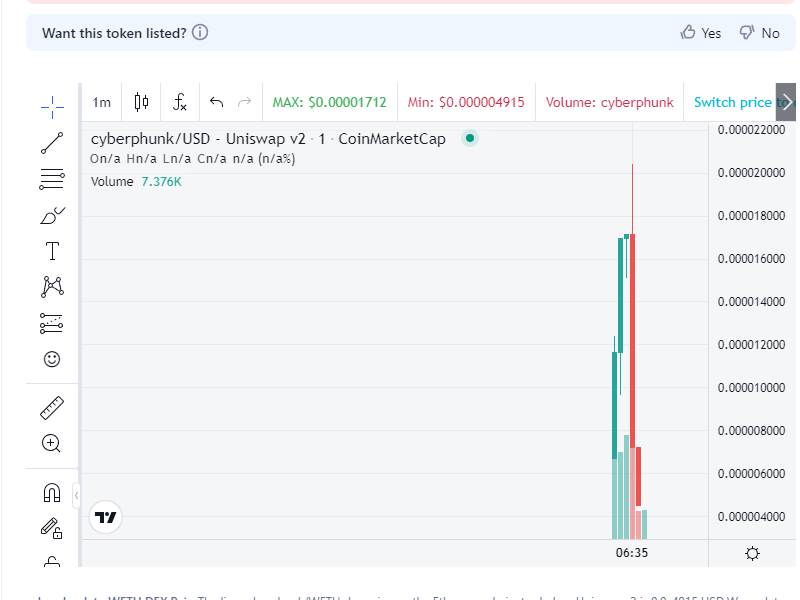Image resolution: width=800 pixels, height=600 pixels.
Task: Open the Emoji stickers tool
Action: coord(51,358)
